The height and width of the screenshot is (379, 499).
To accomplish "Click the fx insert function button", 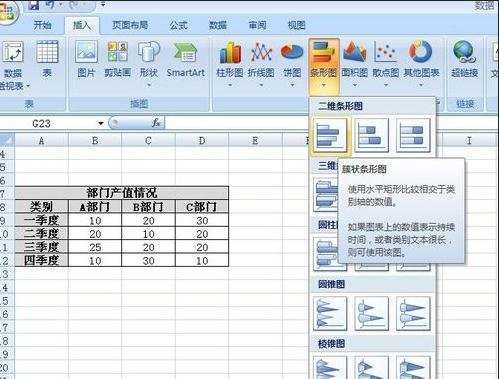I will coord(156,123).
